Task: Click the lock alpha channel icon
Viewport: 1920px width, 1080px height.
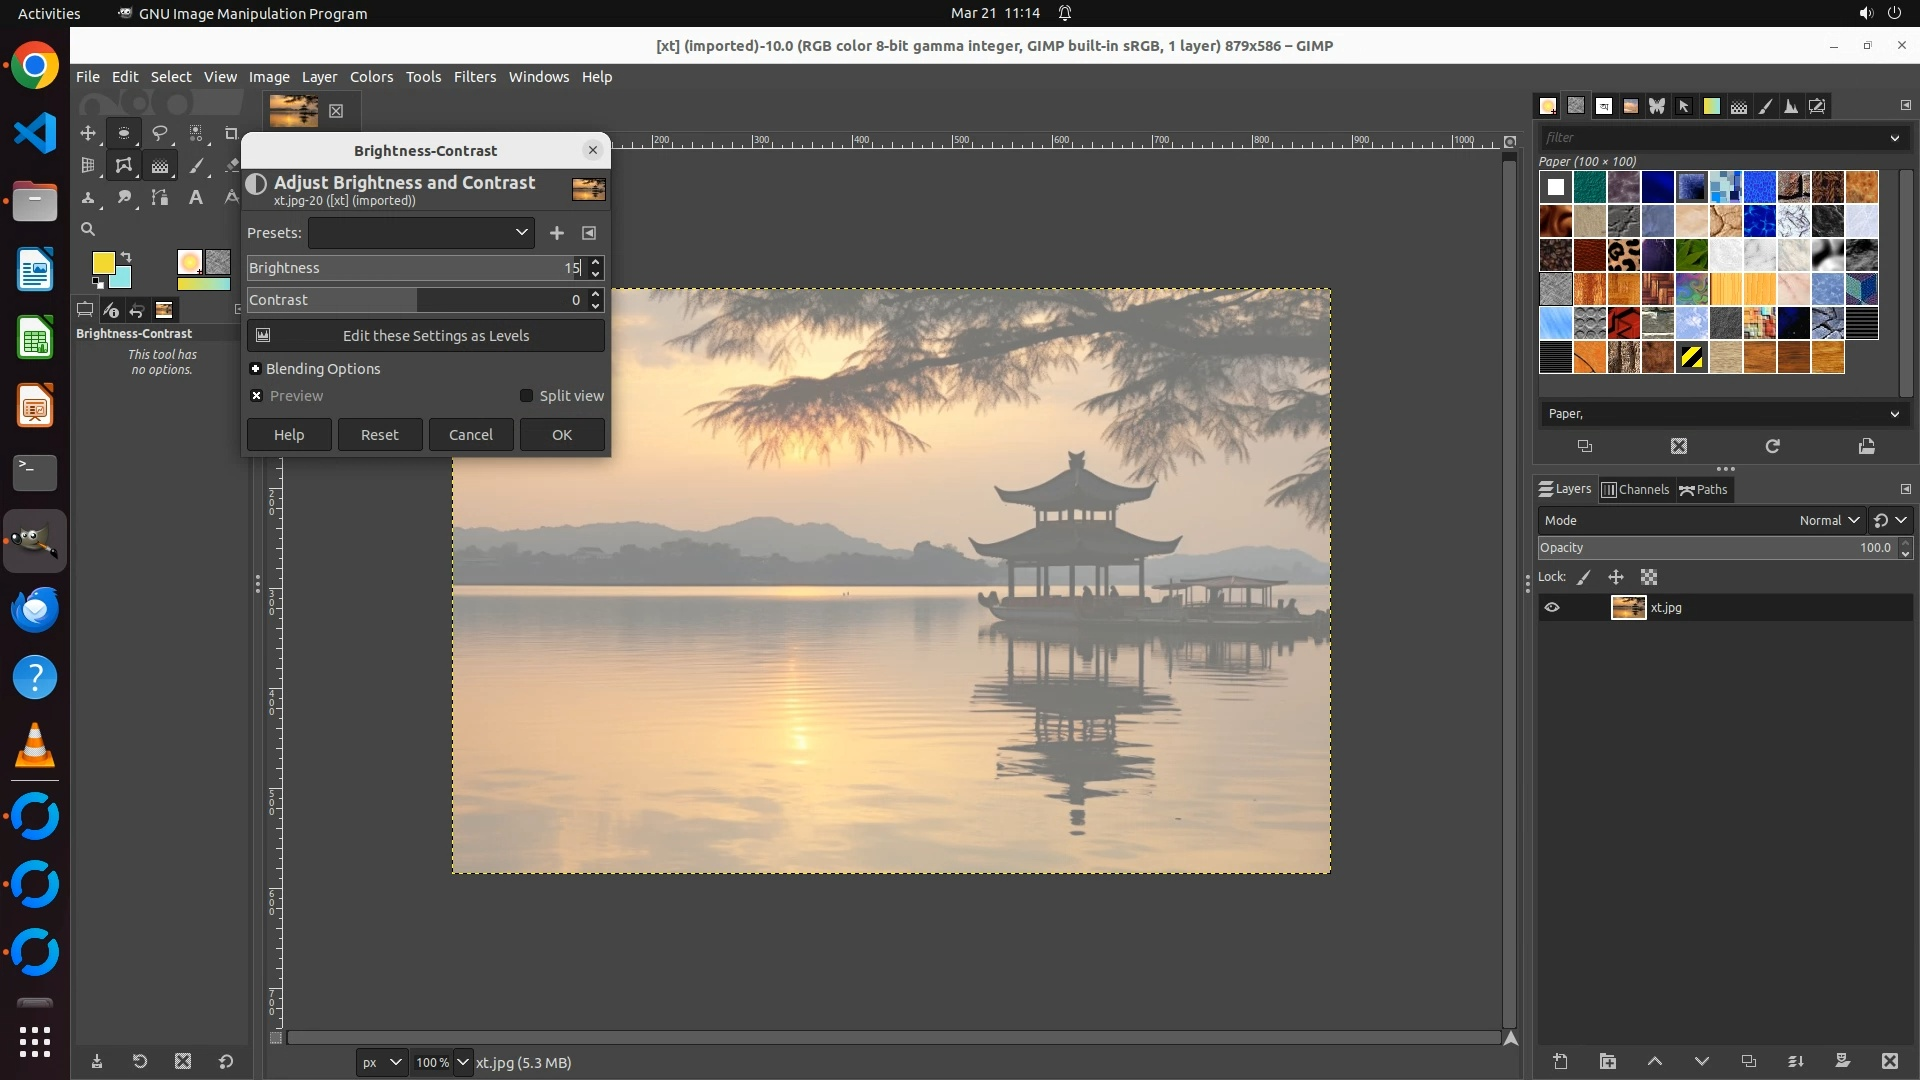Action: tap(1649, 577)
